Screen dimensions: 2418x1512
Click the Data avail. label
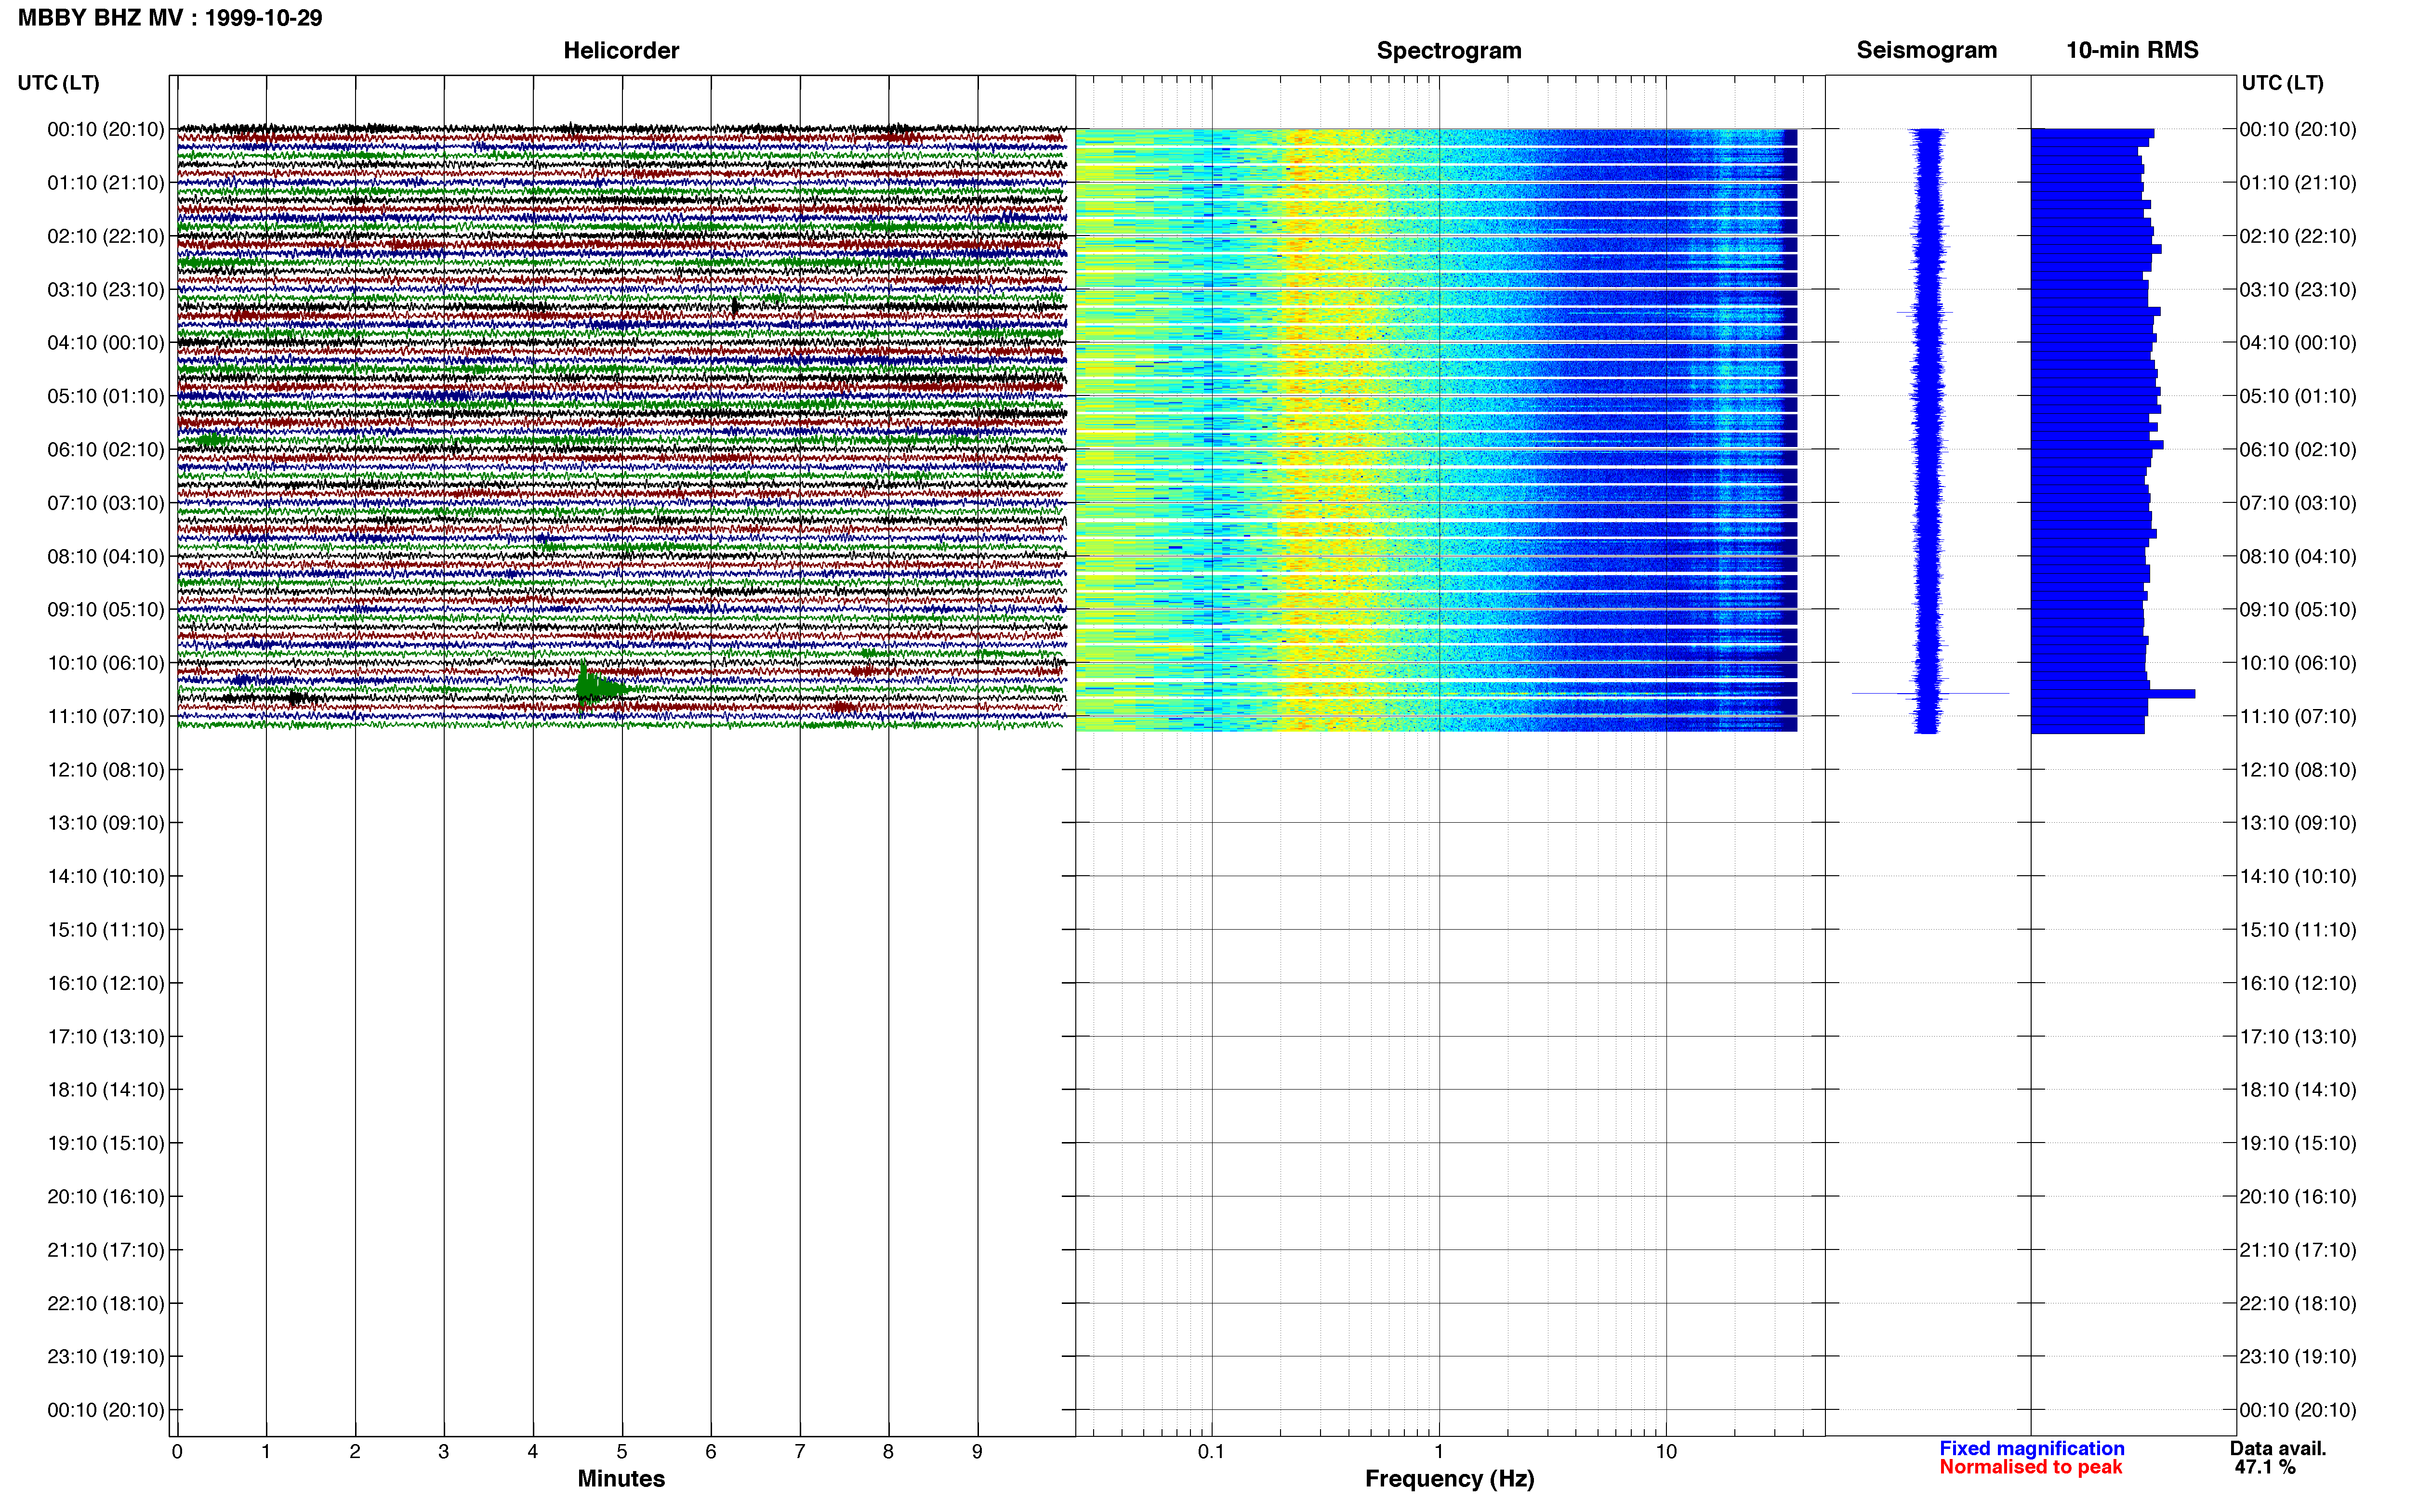[x=2278, y=1448]
